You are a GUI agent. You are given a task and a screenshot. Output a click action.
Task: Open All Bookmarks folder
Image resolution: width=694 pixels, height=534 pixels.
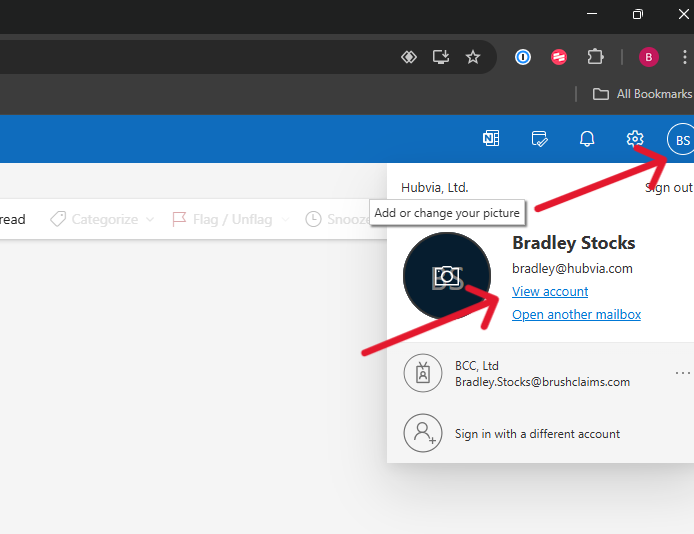pyautogui.click(x=642, y=94)
